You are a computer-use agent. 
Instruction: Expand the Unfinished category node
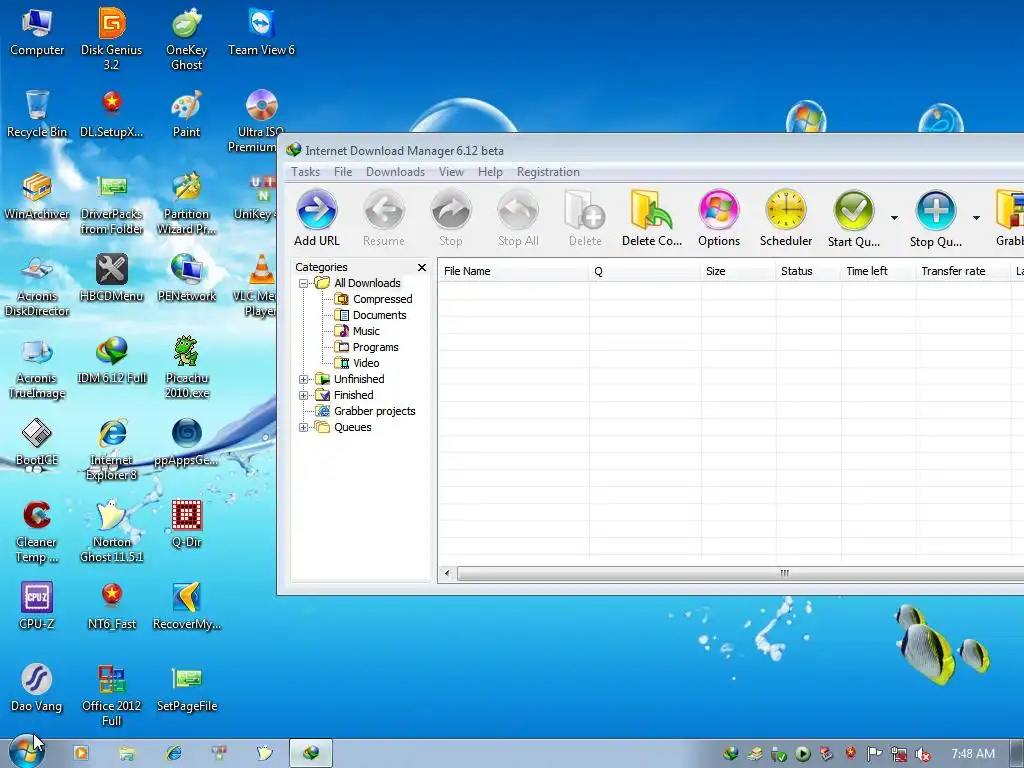303,379
